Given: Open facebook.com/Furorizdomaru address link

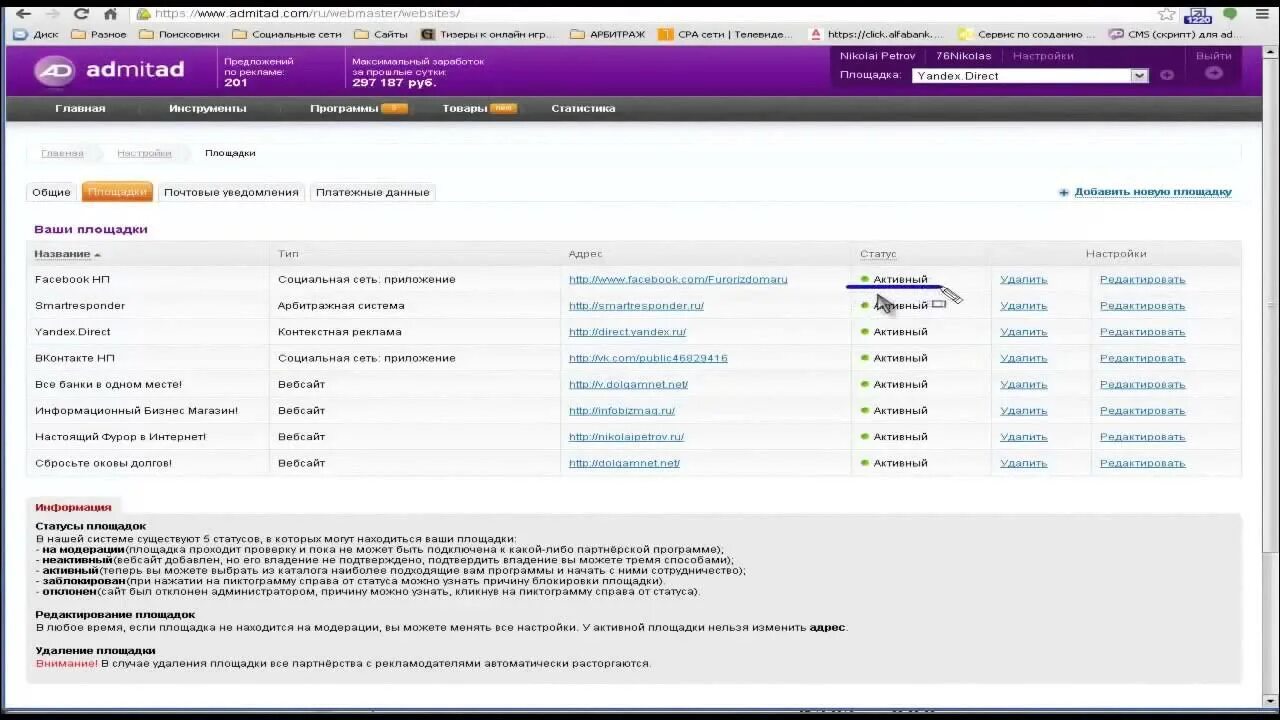Looking at the screenshot, I should [x=678, y=279].
